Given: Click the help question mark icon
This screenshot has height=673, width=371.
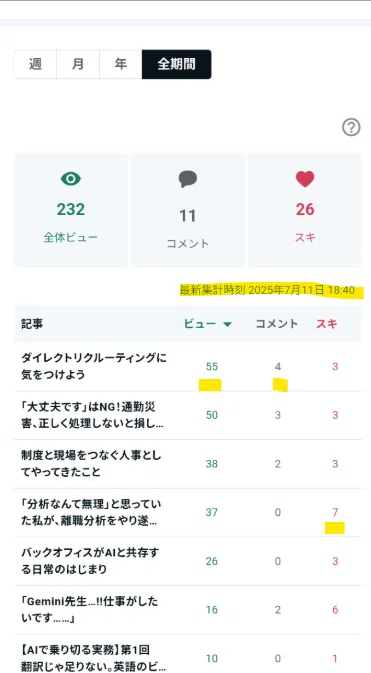Looking at the screenshot, I should point(351,127).
